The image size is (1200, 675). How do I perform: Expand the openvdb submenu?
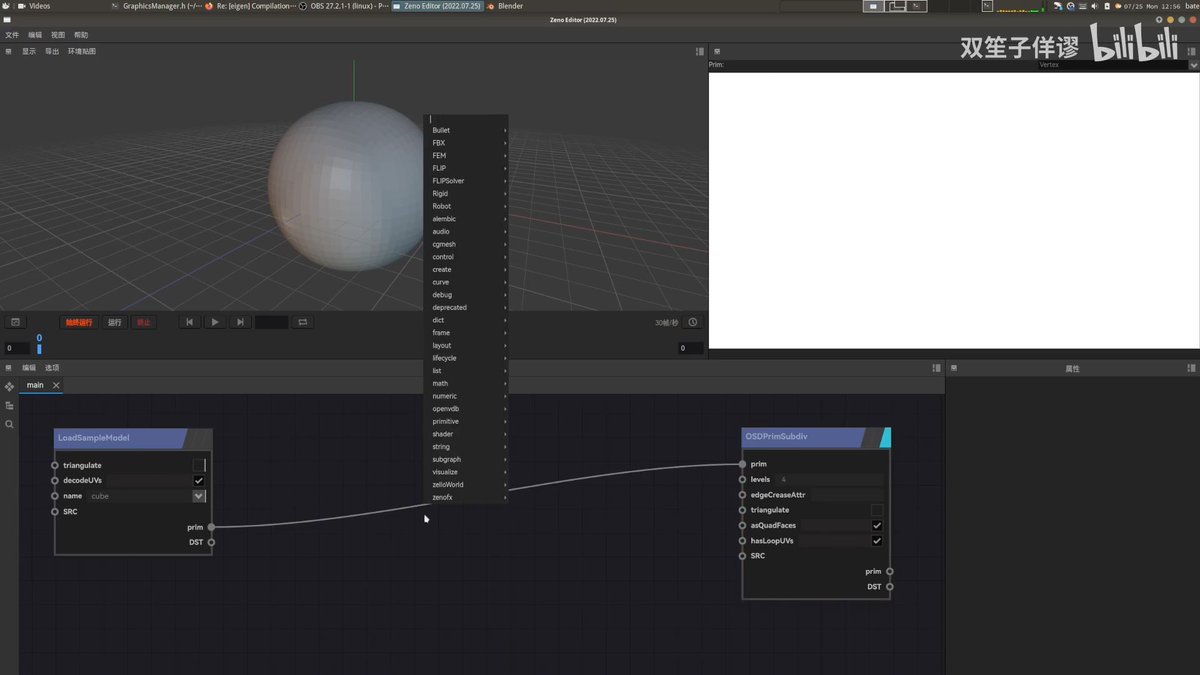point(468,409)
